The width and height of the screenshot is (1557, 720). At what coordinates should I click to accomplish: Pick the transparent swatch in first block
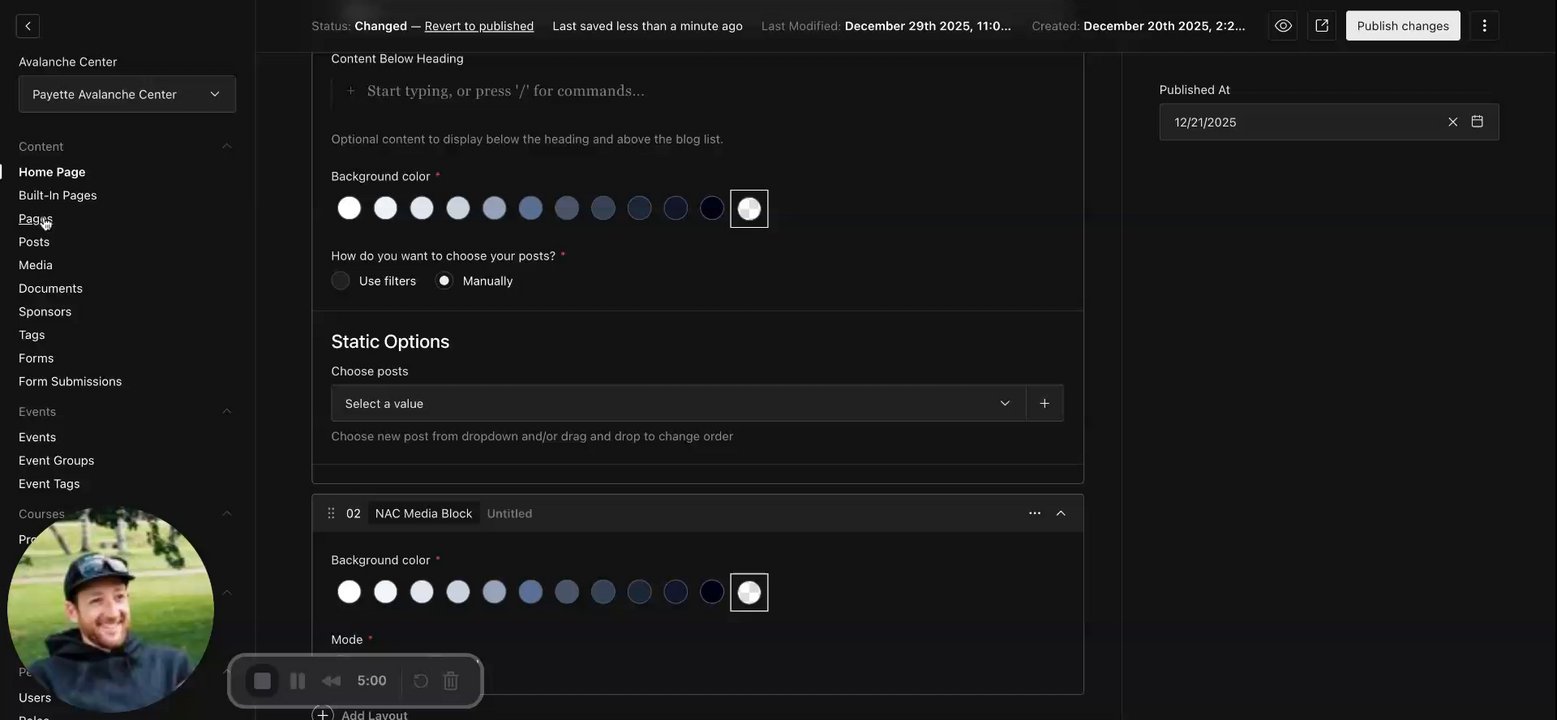(x=749, y=208)
